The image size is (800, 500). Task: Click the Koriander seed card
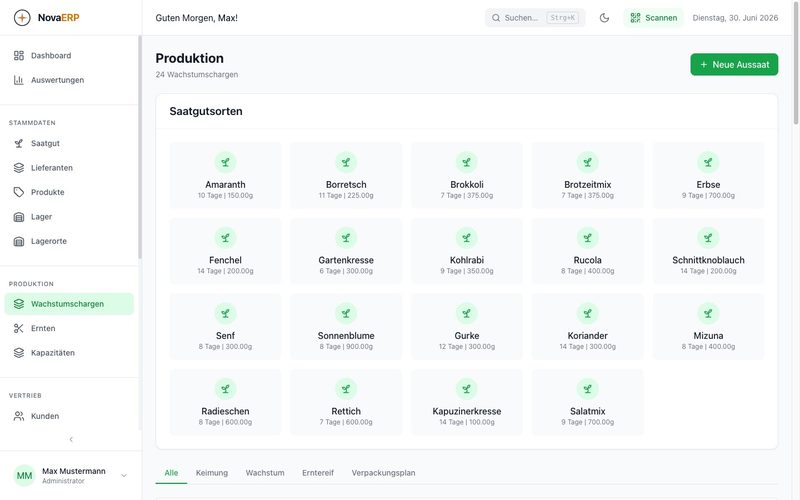coord(588,327)
